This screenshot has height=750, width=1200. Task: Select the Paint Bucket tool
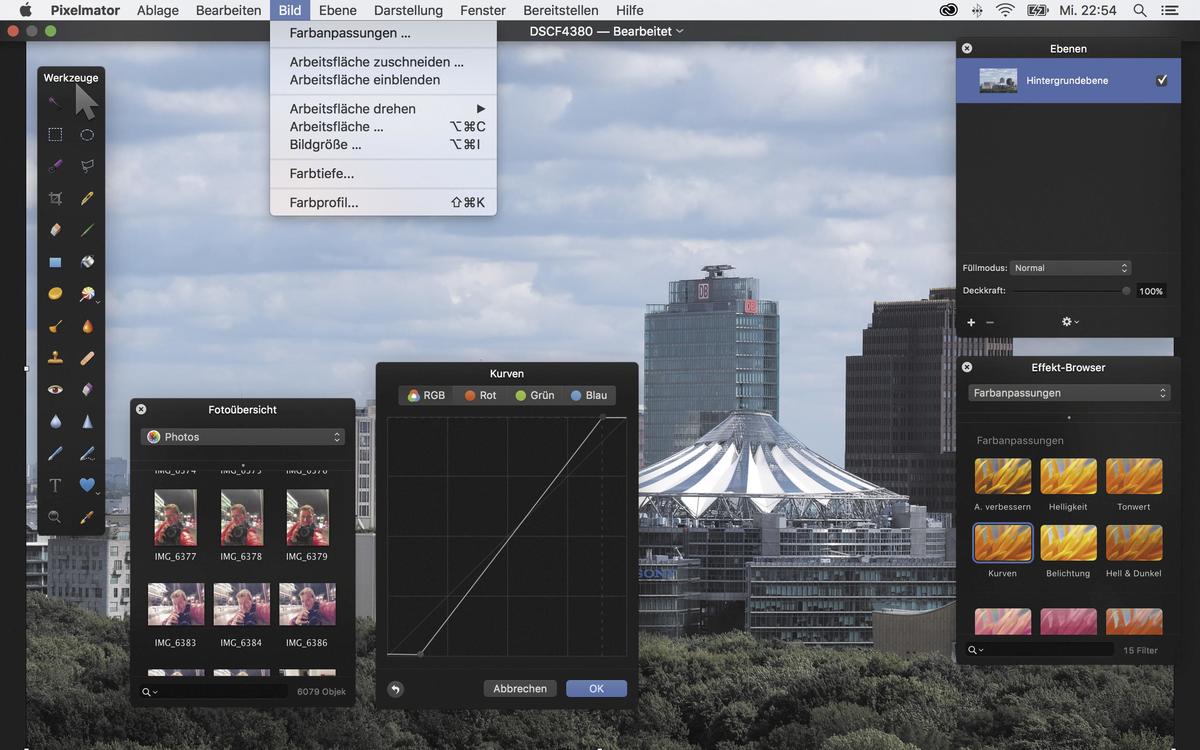coord(87,262)
